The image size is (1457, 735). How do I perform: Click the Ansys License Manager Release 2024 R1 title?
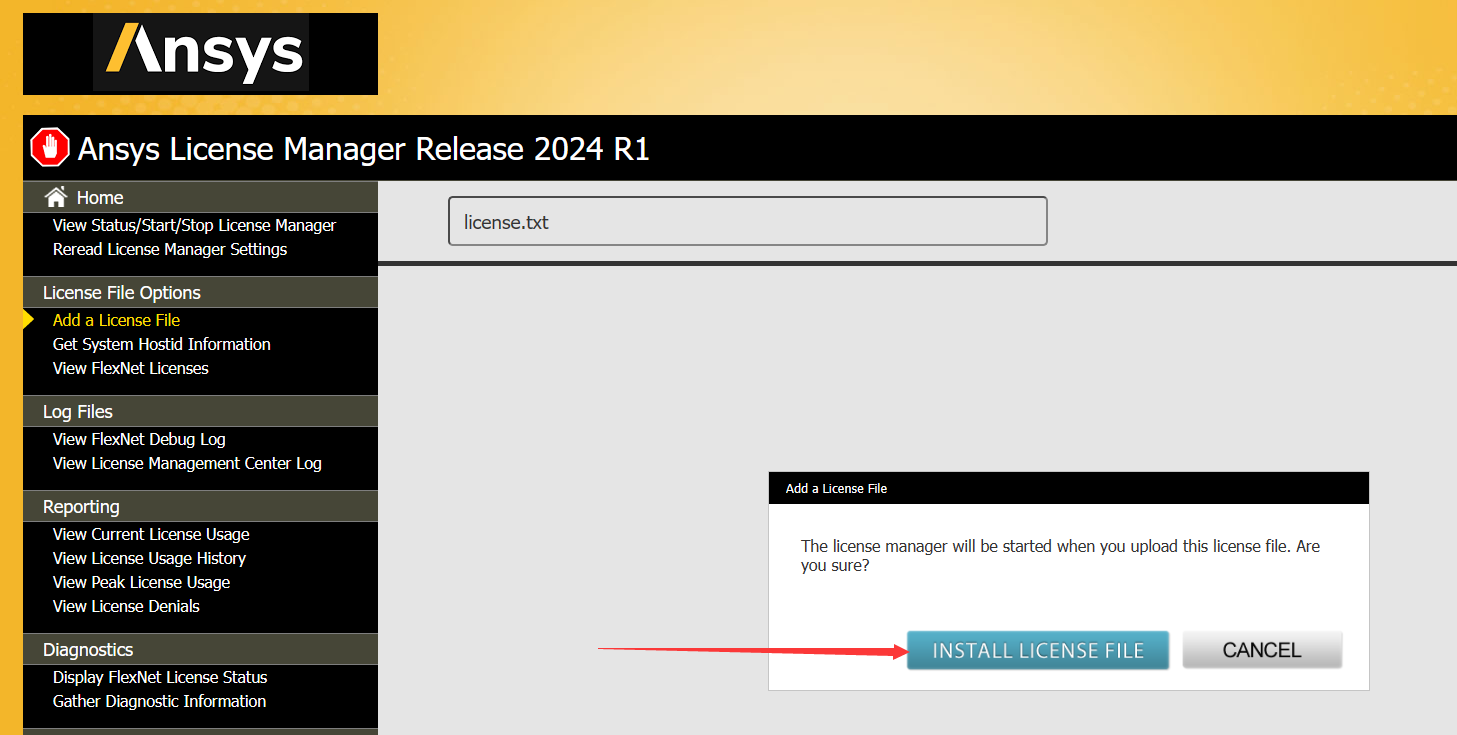click(364, 149)
